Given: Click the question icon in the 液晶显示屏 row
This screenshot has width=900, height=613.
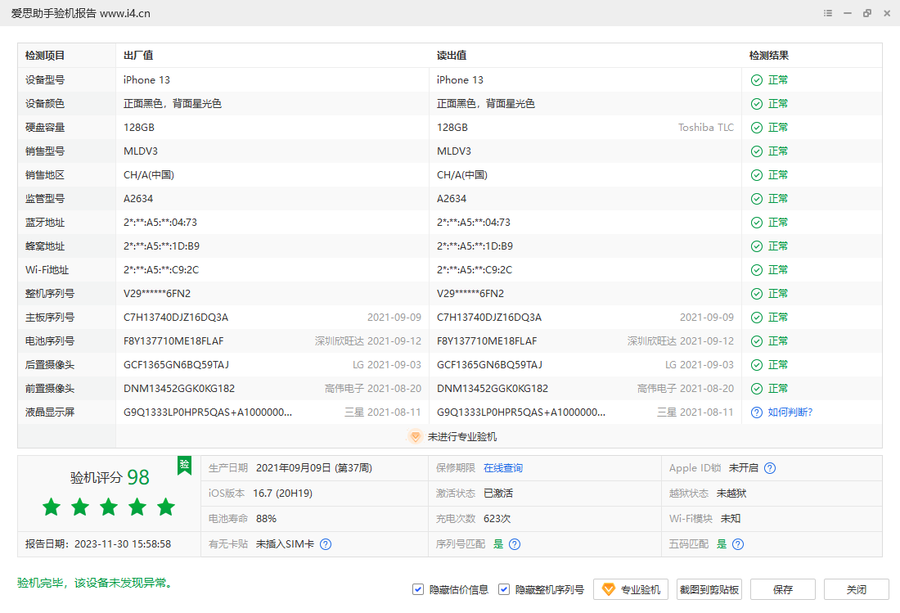Looking at the screenshot, I should 757,412.
